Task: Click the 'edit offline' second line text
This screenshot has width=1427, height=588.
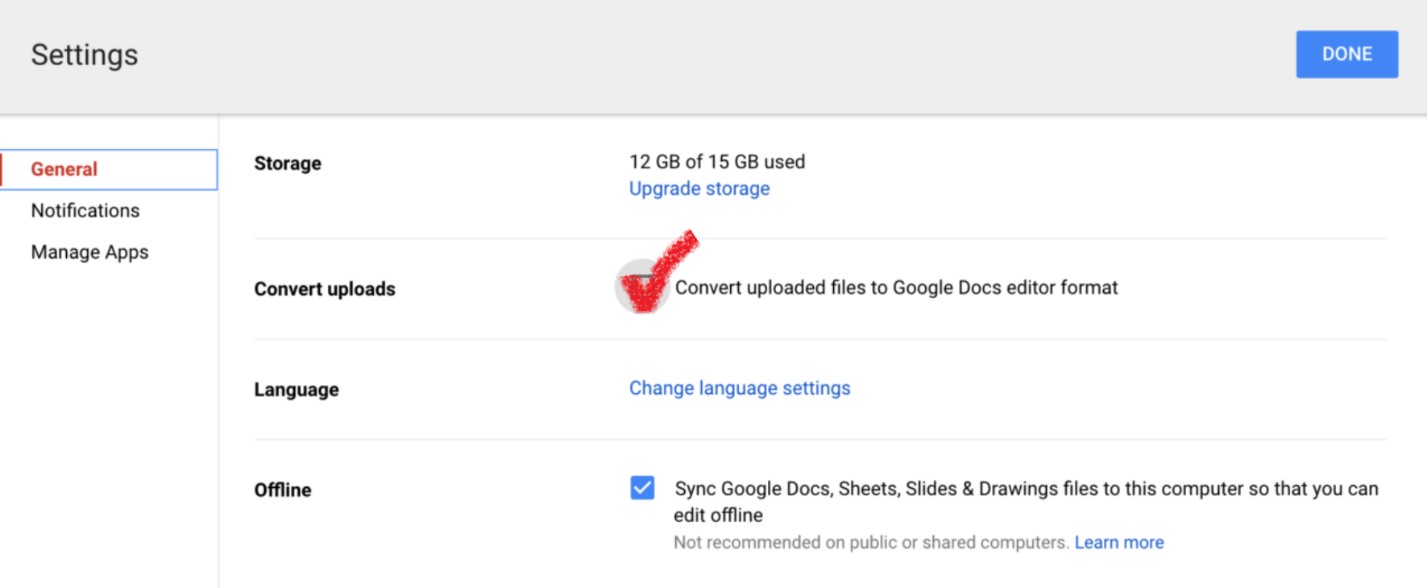Action: pyautogui.click(x=718, y=516)
